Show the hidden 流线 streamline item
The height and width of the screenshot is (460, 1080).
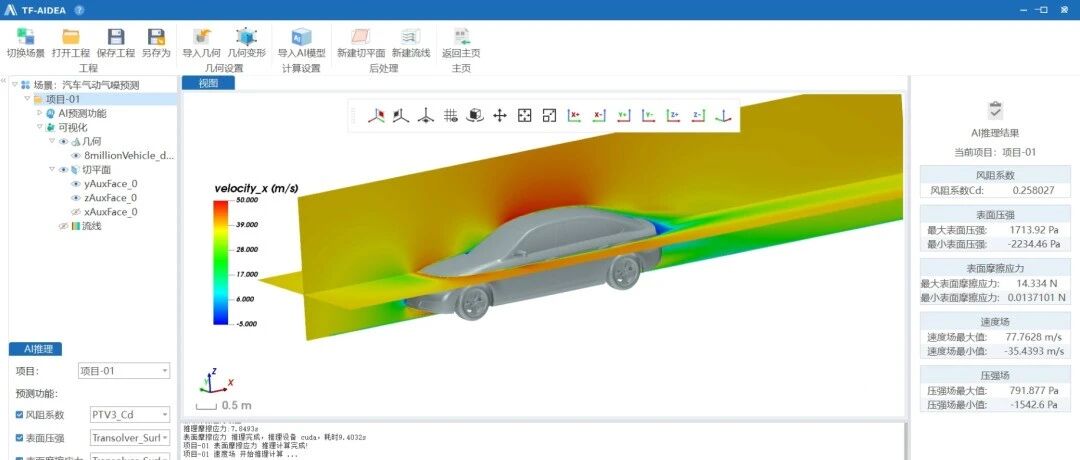(x=63, y=226)
